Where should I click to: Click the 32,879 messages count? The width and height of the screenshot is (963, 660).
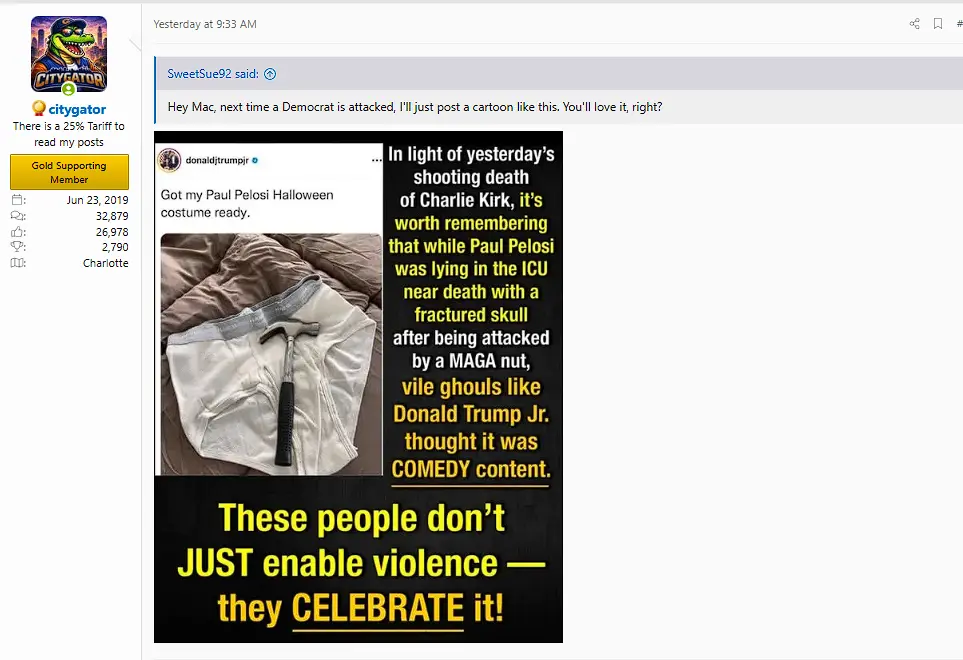pyautogui.click(x=112, y=216)
